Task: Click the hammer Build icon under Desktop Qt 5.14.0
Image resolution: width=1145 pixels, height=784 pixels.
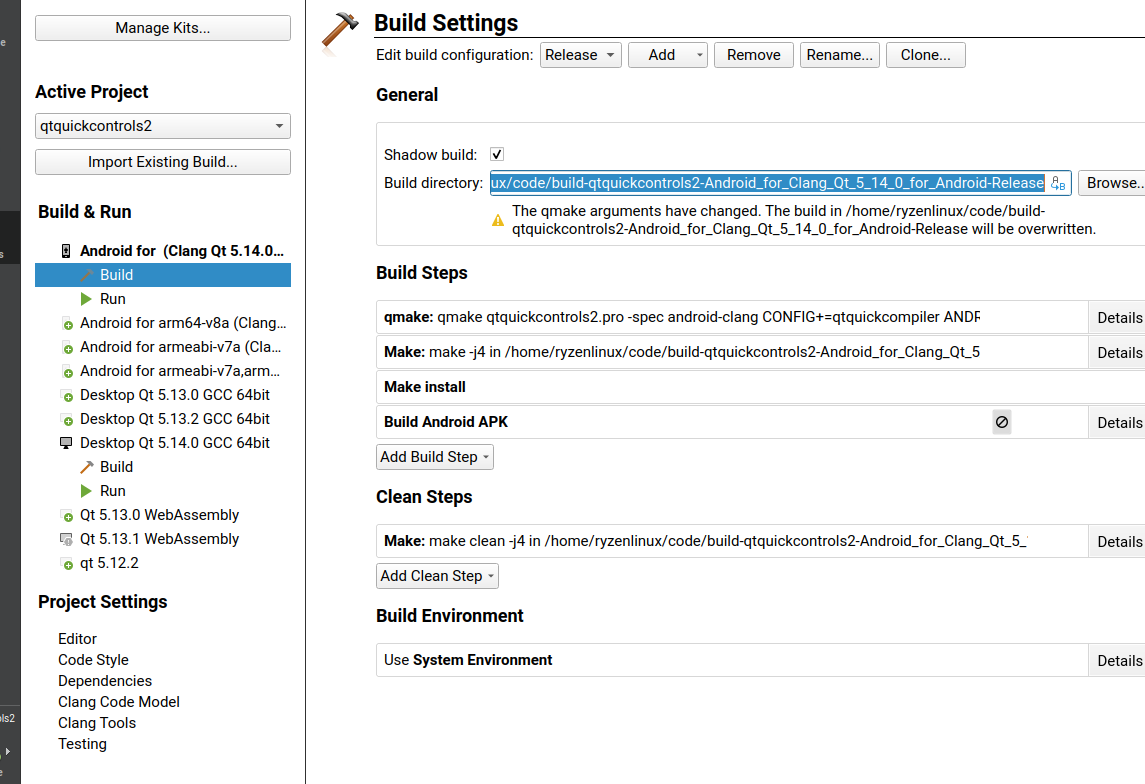Action: [87, 467]
